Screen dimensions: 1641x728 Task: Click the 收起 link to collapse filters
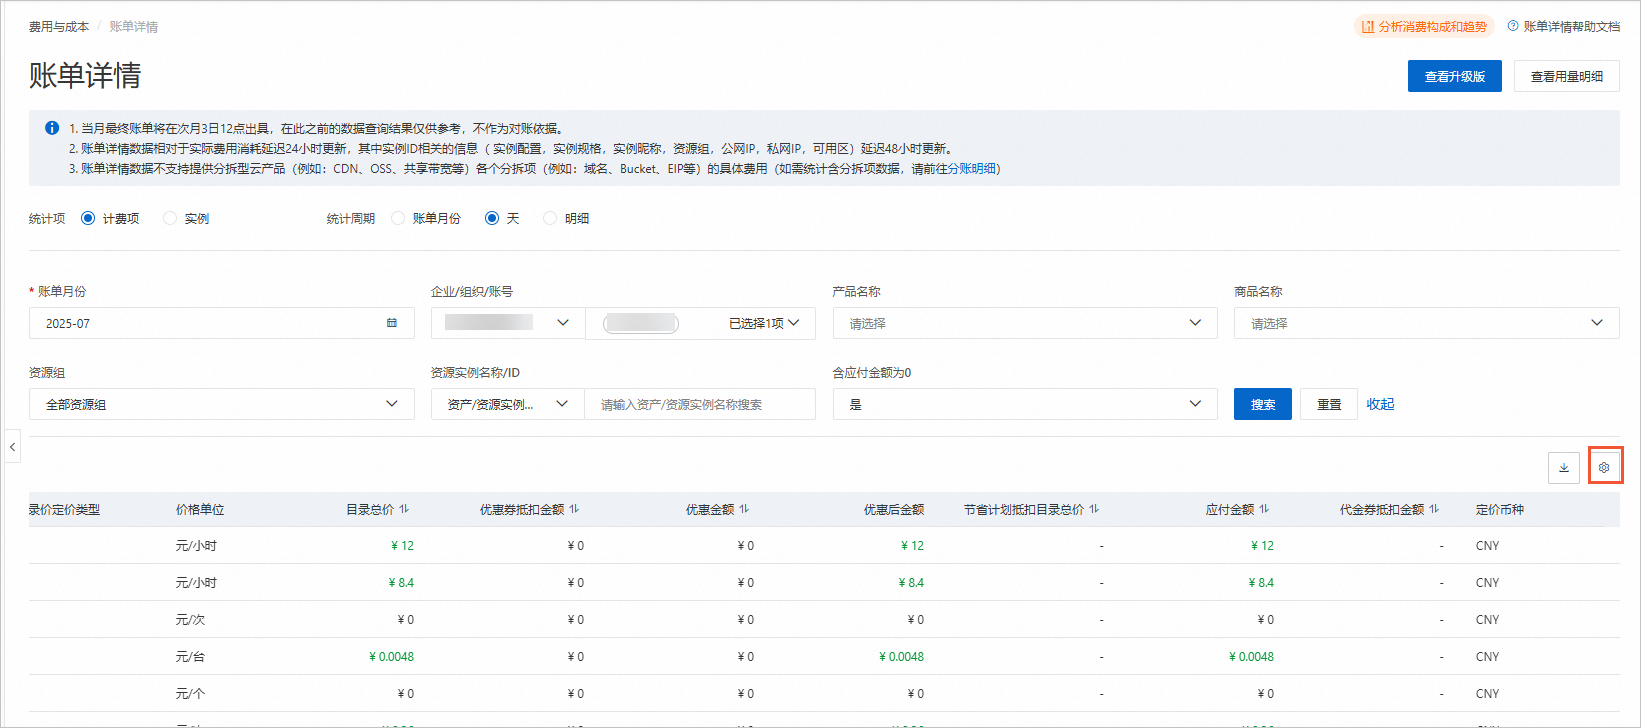pyautogui.click(x=1380, y=404)
